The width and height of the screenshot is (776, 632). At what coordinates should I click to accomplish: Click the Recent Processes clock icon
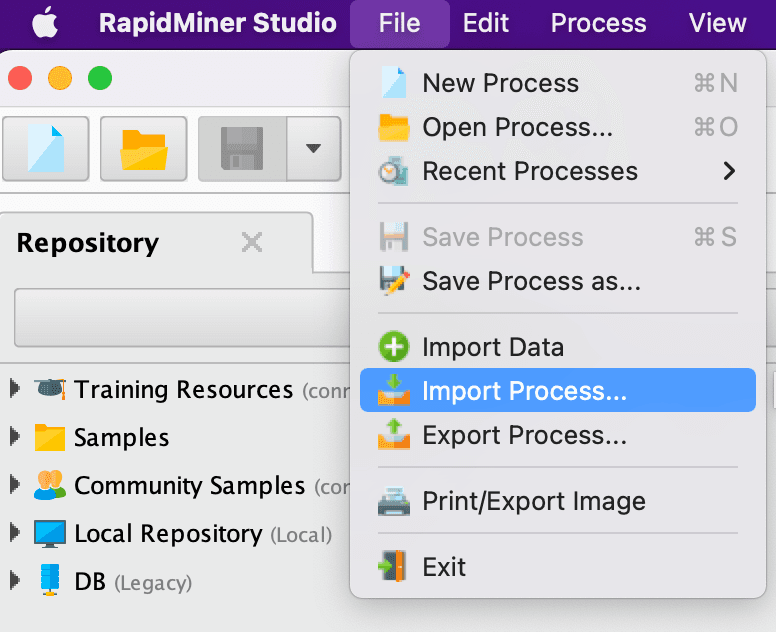(394, 171)
